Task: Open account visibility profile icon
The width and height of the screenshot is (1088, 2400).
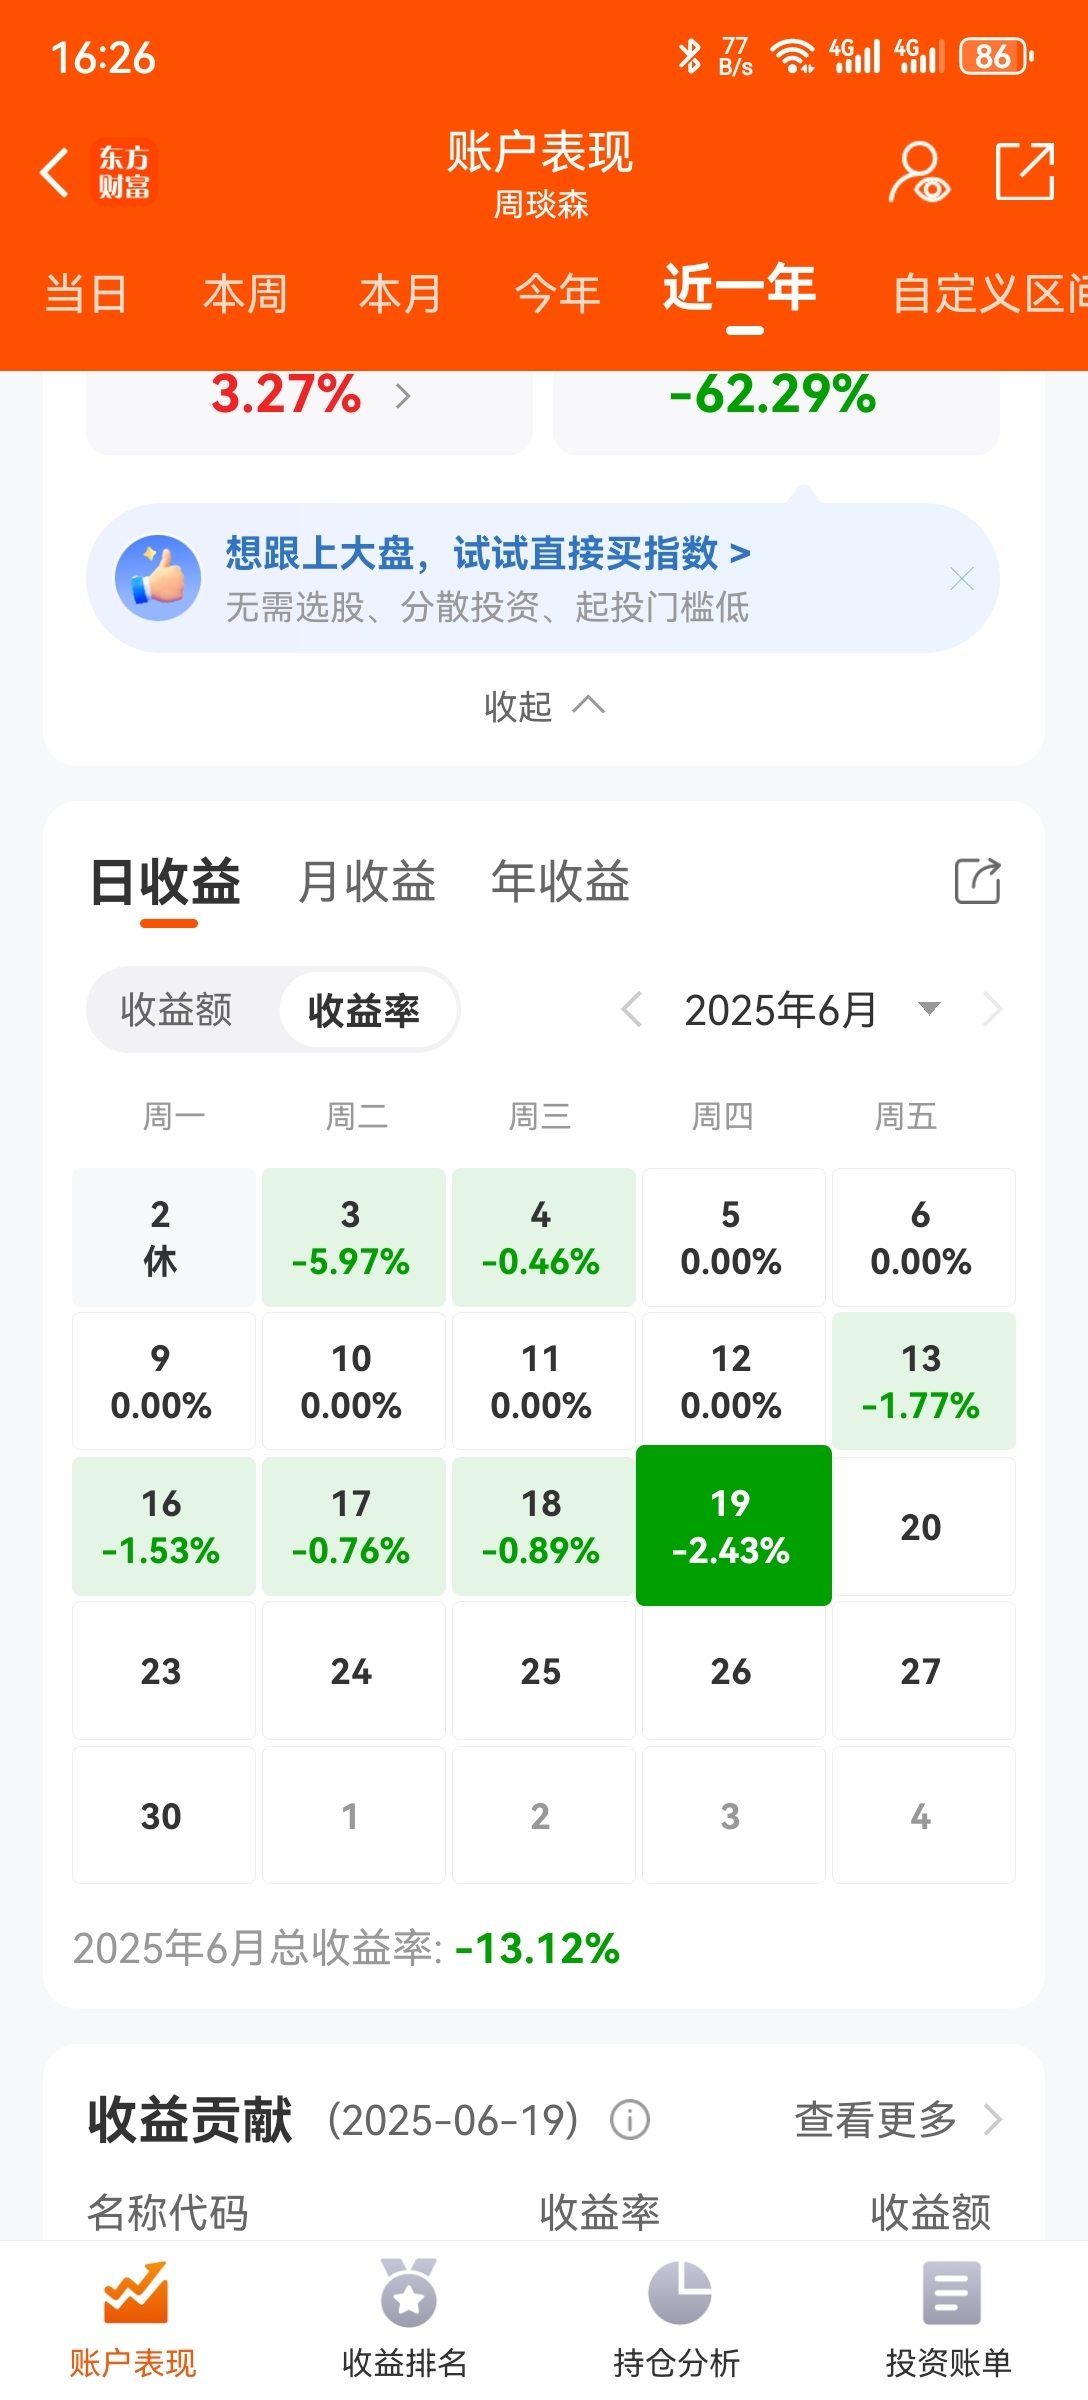Action: 919,172
